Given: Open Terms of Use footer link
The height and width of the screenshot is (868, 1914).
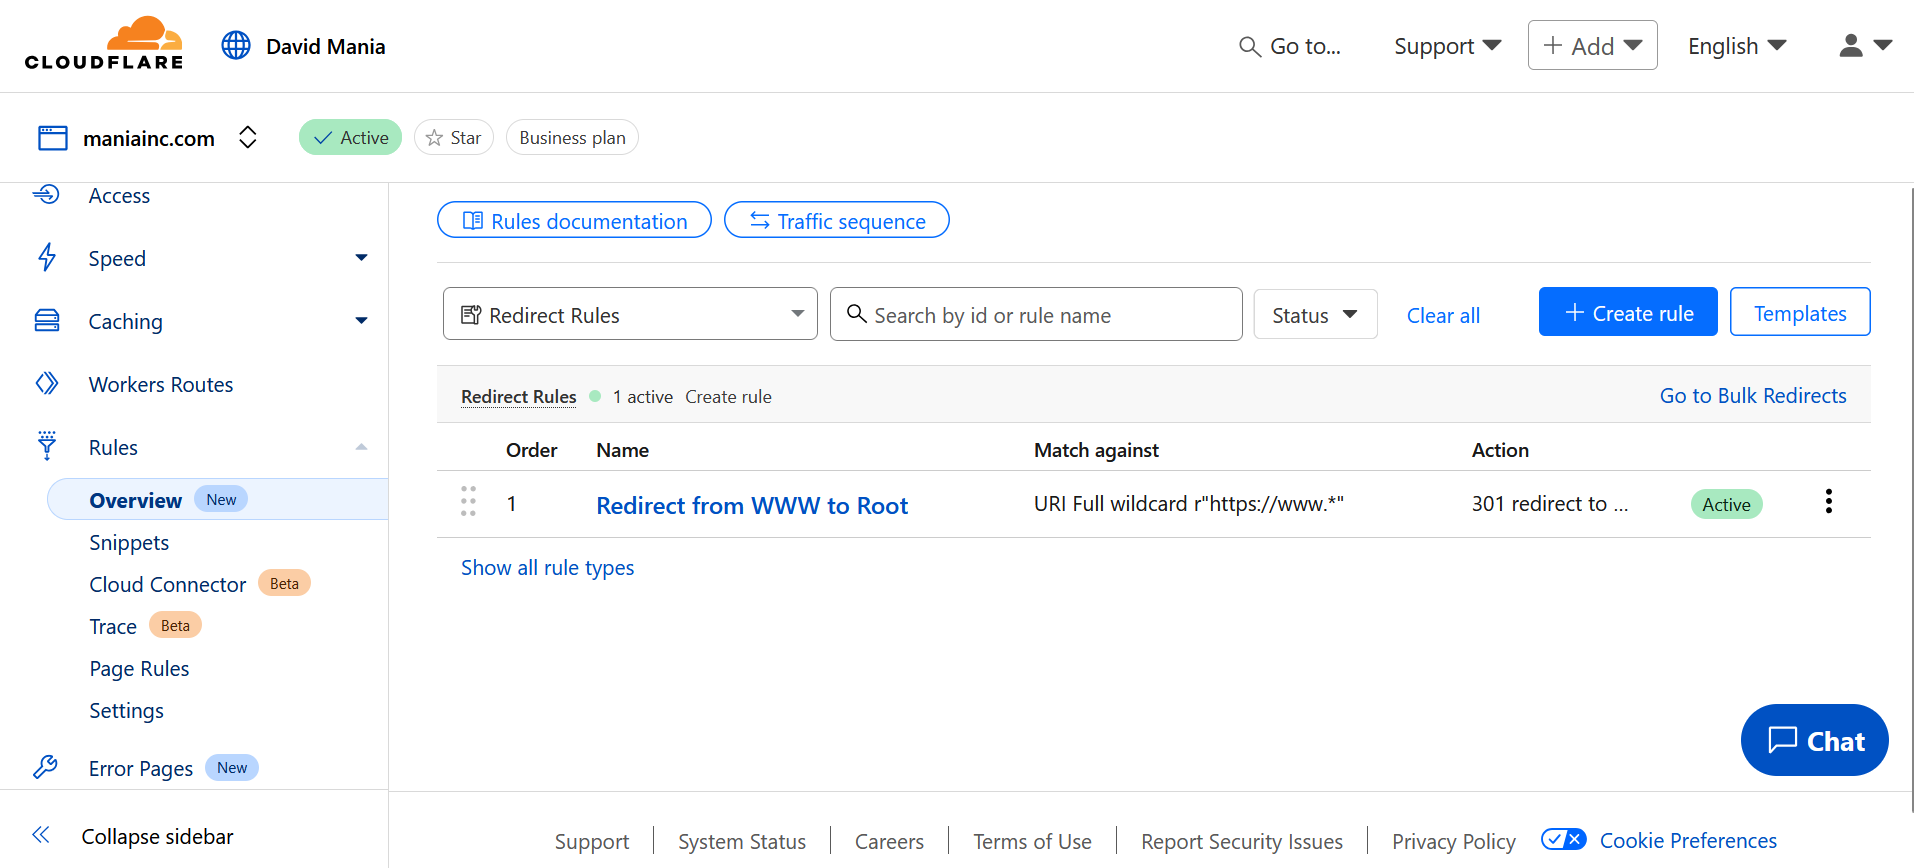Looking at the screenshot, I should 1032,842.
